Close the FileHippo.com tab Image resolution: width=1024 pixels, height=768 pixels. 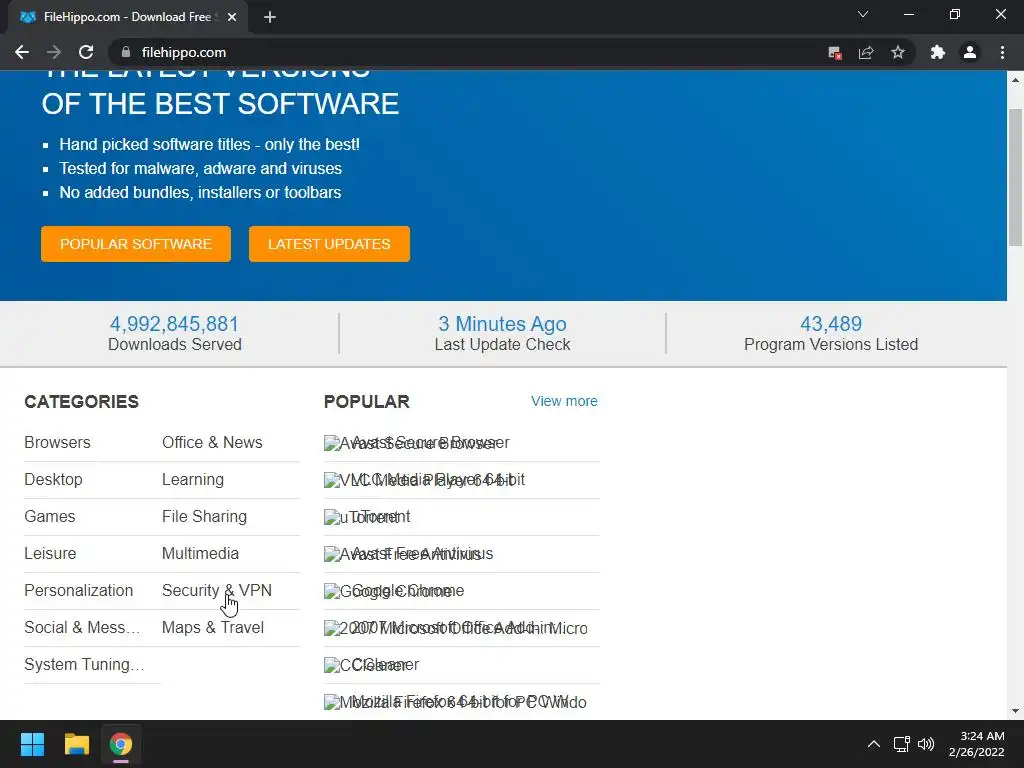232,17
